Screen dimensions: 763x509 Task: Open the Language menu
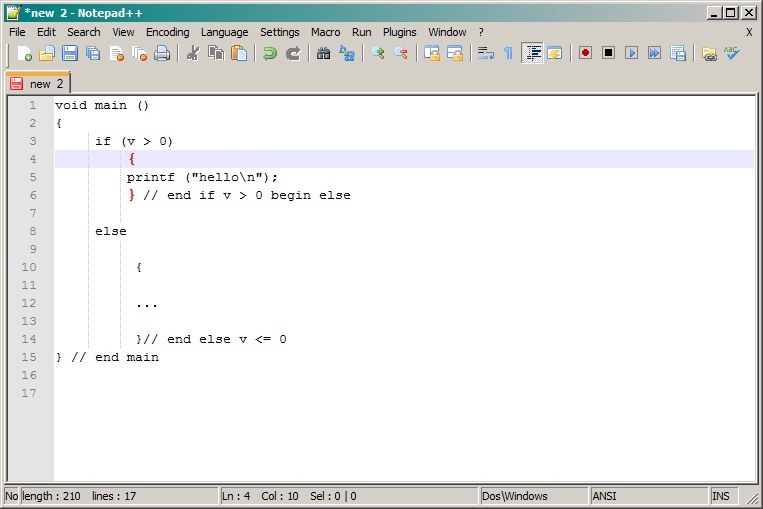click(224, 32)
